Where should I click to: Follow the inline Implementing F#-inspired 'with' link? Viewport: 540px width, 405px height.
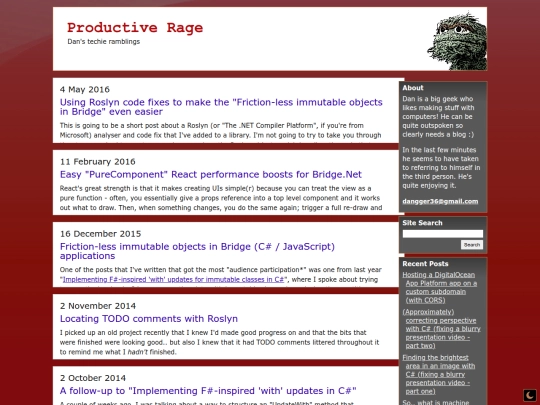pyautogui.click(x=174, y=279)
